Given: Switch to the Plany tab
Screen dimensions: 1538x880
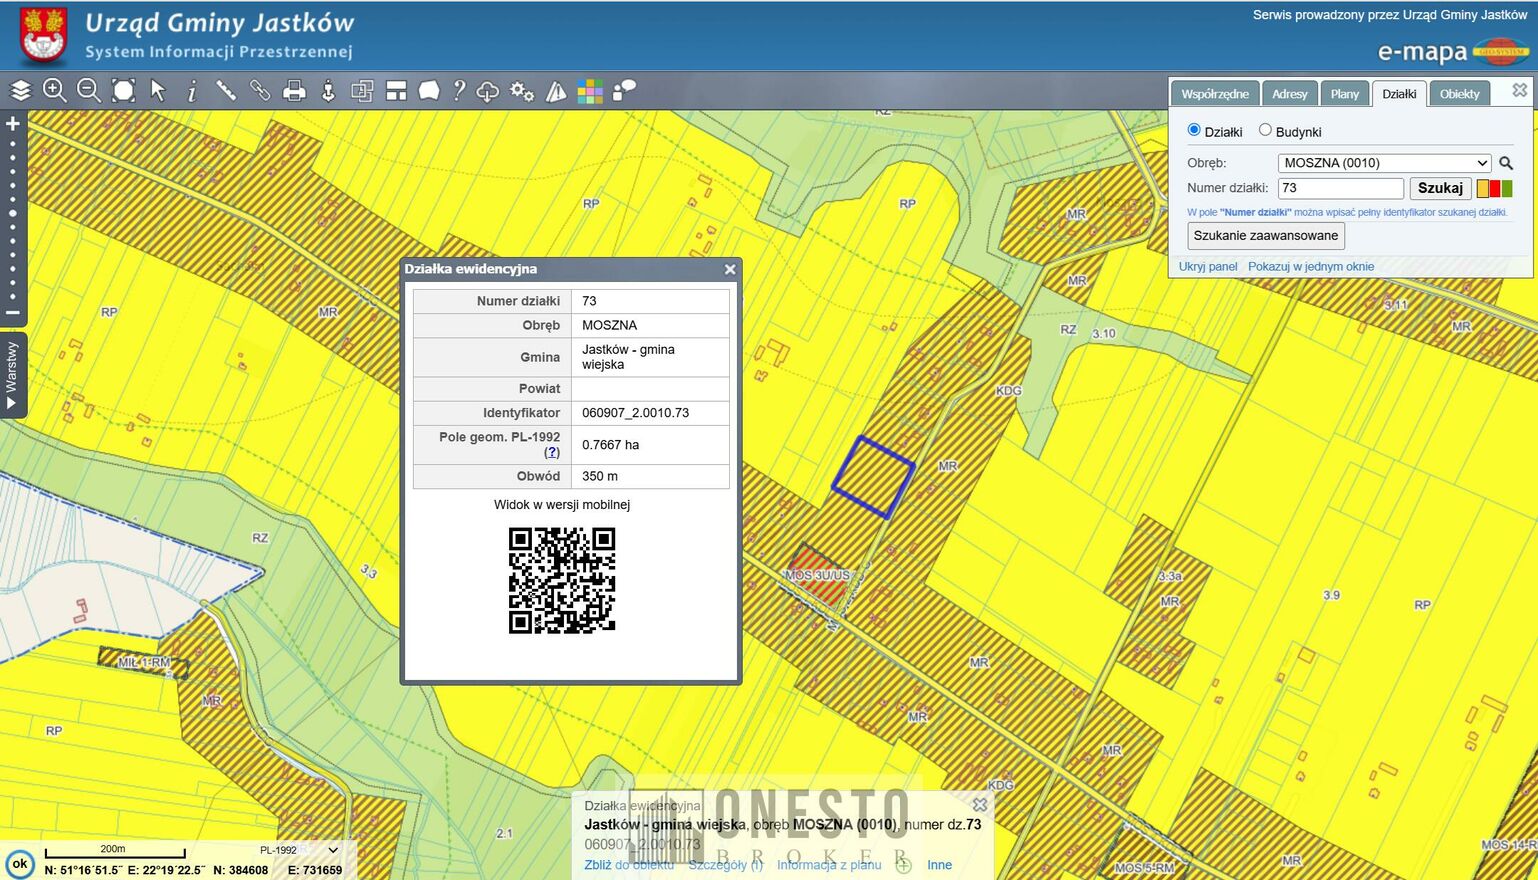Looking at the screenshot, I should (x=1344, y=94).
